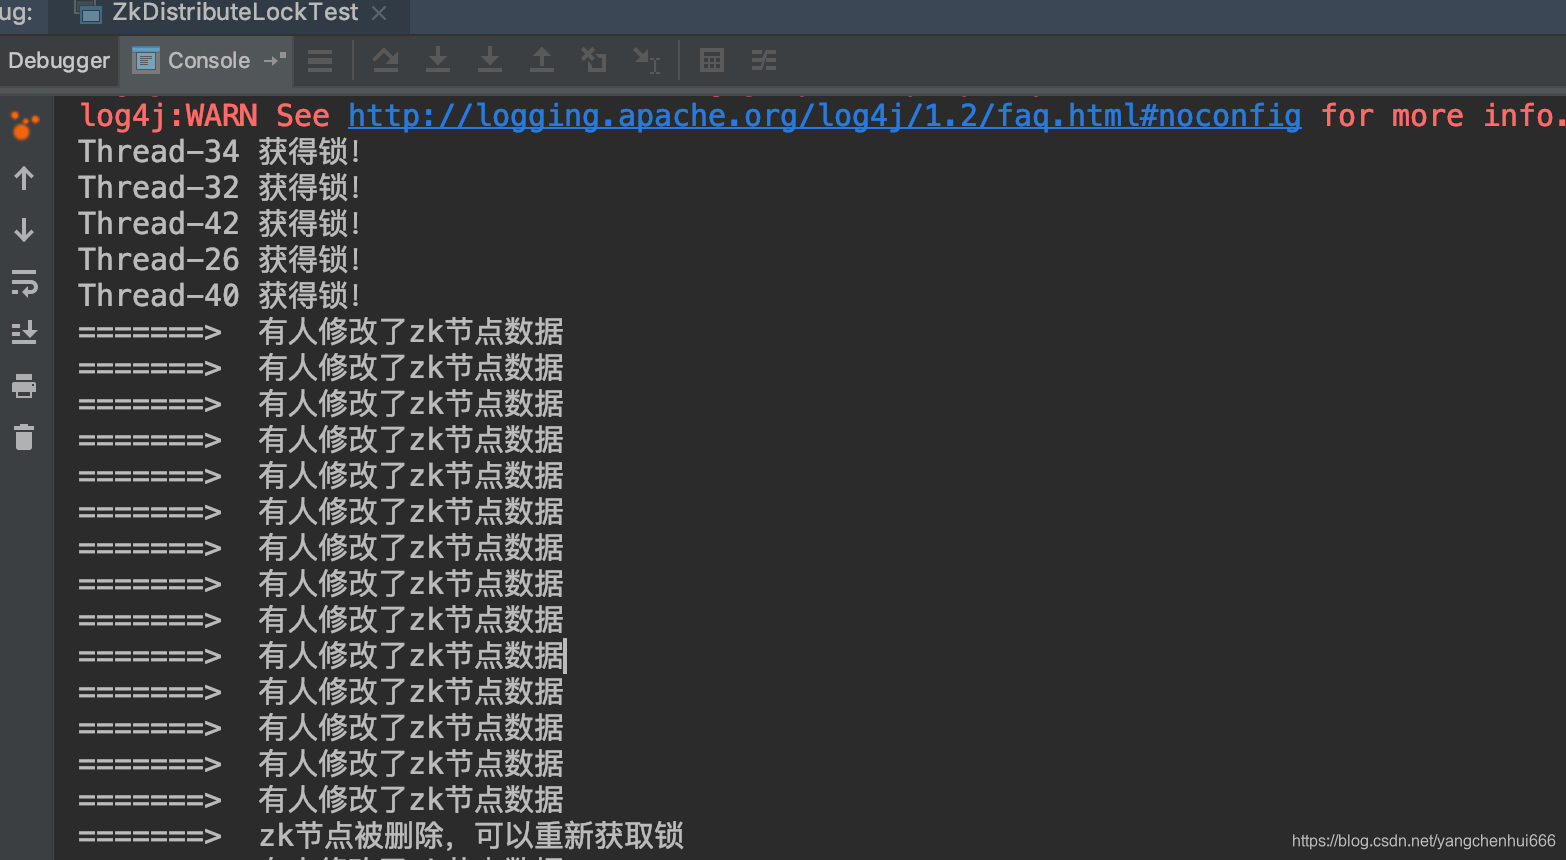Click the 'log4j:WARN See' text
The width and height of the screenshot is (1566, 860).
pyautogui.click(x=204, y=116)
